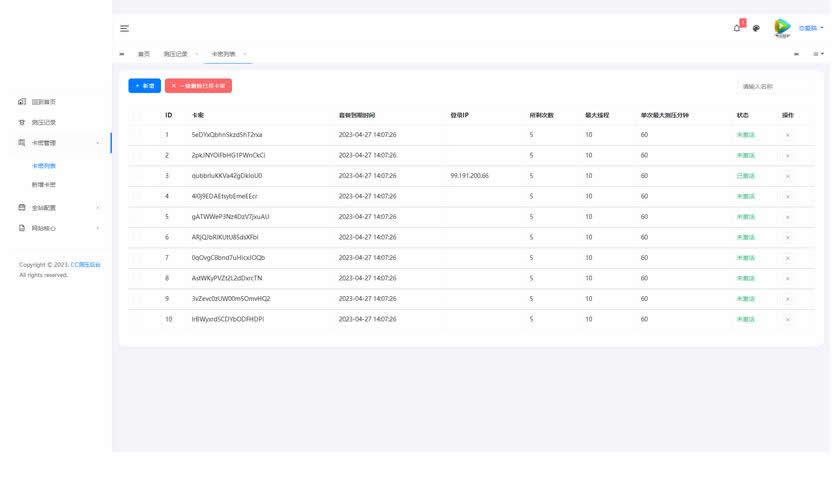Open the notification bell
835x488 pixels.
[x=737, y=28]
